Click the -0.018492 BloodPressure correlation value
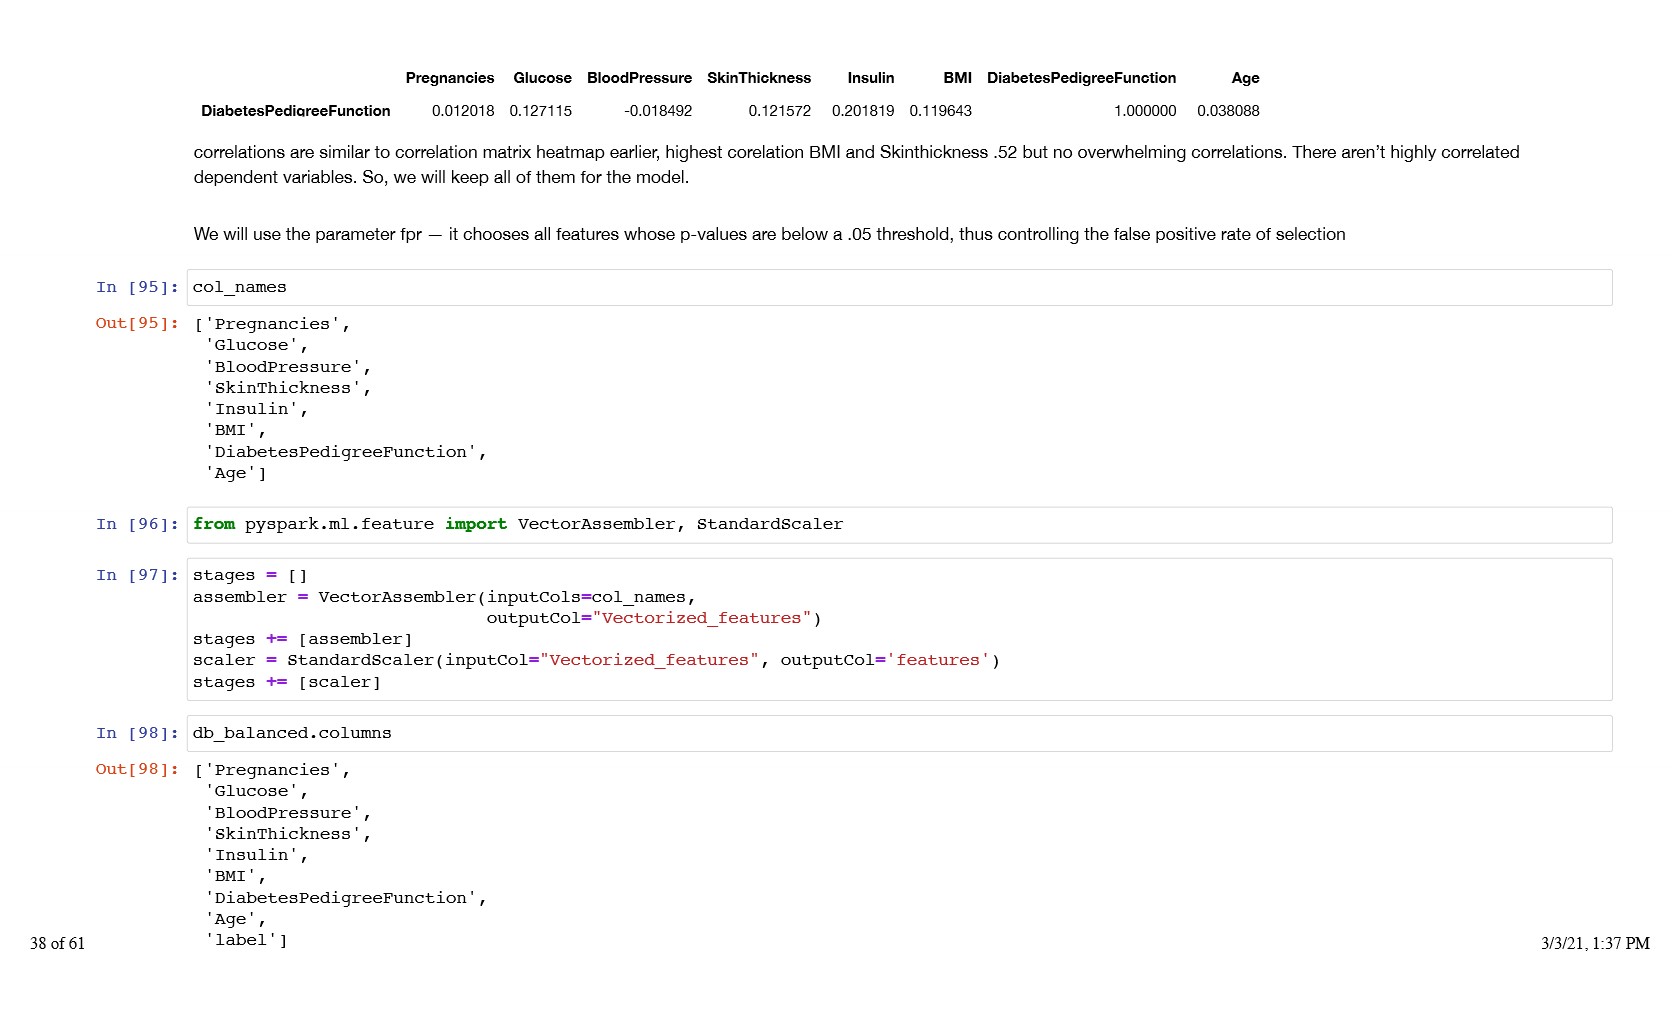This screenshot has height=1020, width=1680. 658,111
